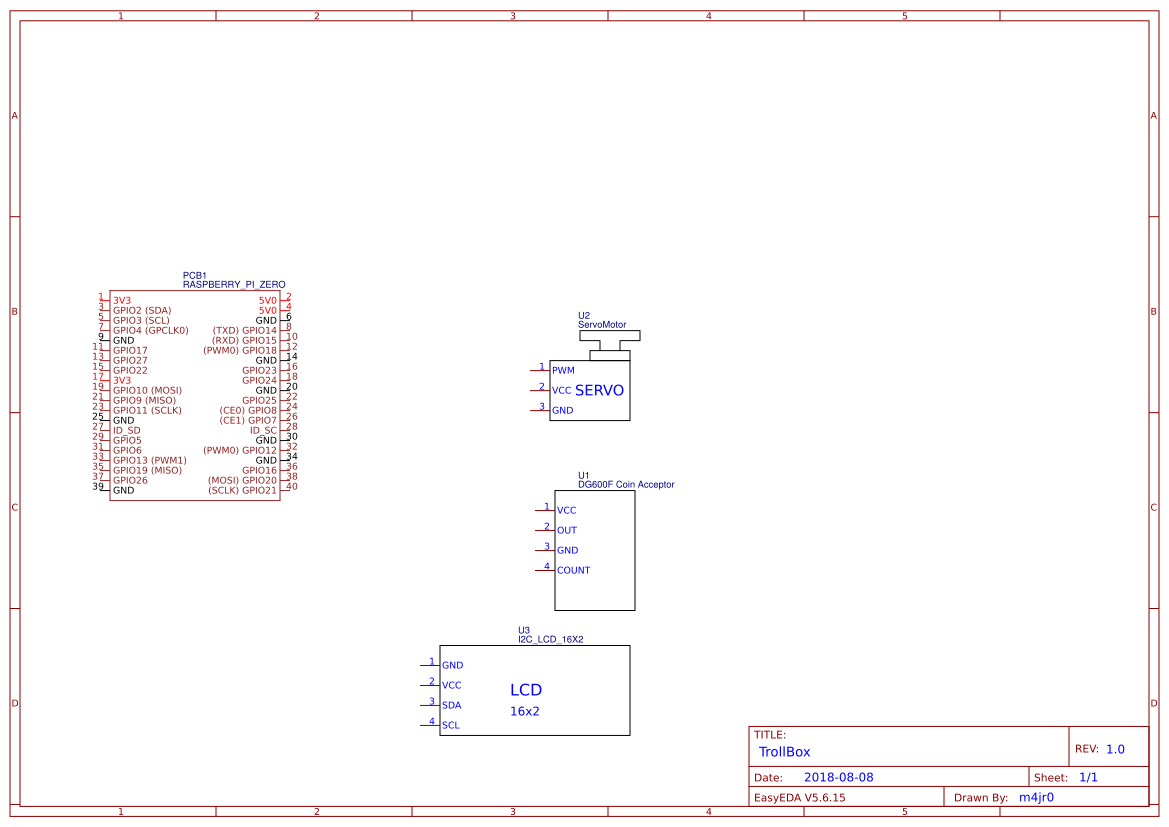The image size is (1169, 827).
Task: Click (SCLK) GPIO21 pin label
Action: pos(242,490)
